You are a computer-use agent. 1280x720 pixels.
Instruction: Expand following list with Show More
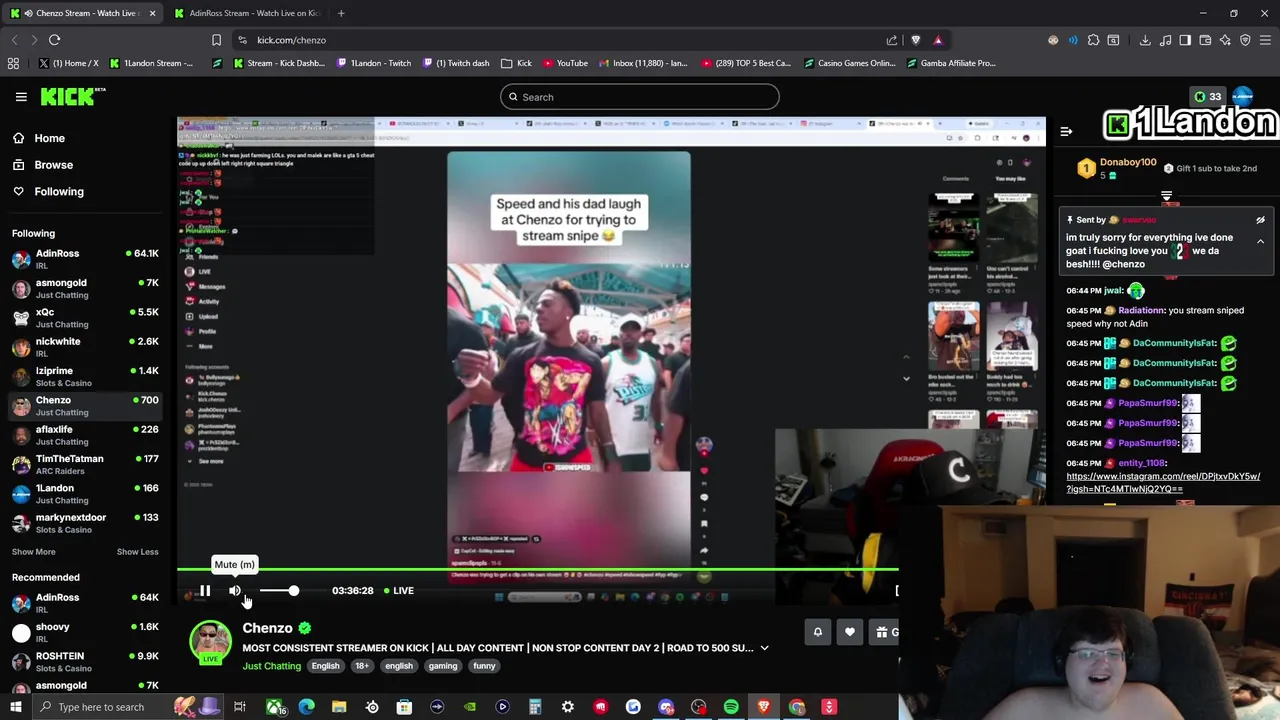[33, 552]
